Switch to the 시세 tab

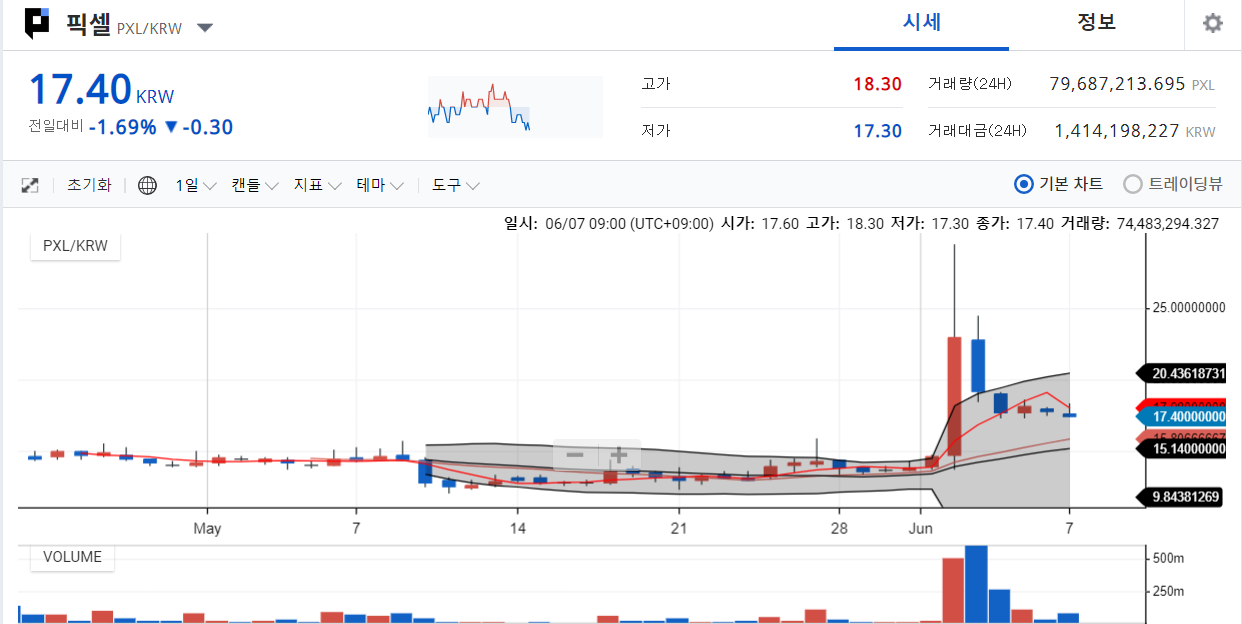pyautogui.click(x=921, y=24)
